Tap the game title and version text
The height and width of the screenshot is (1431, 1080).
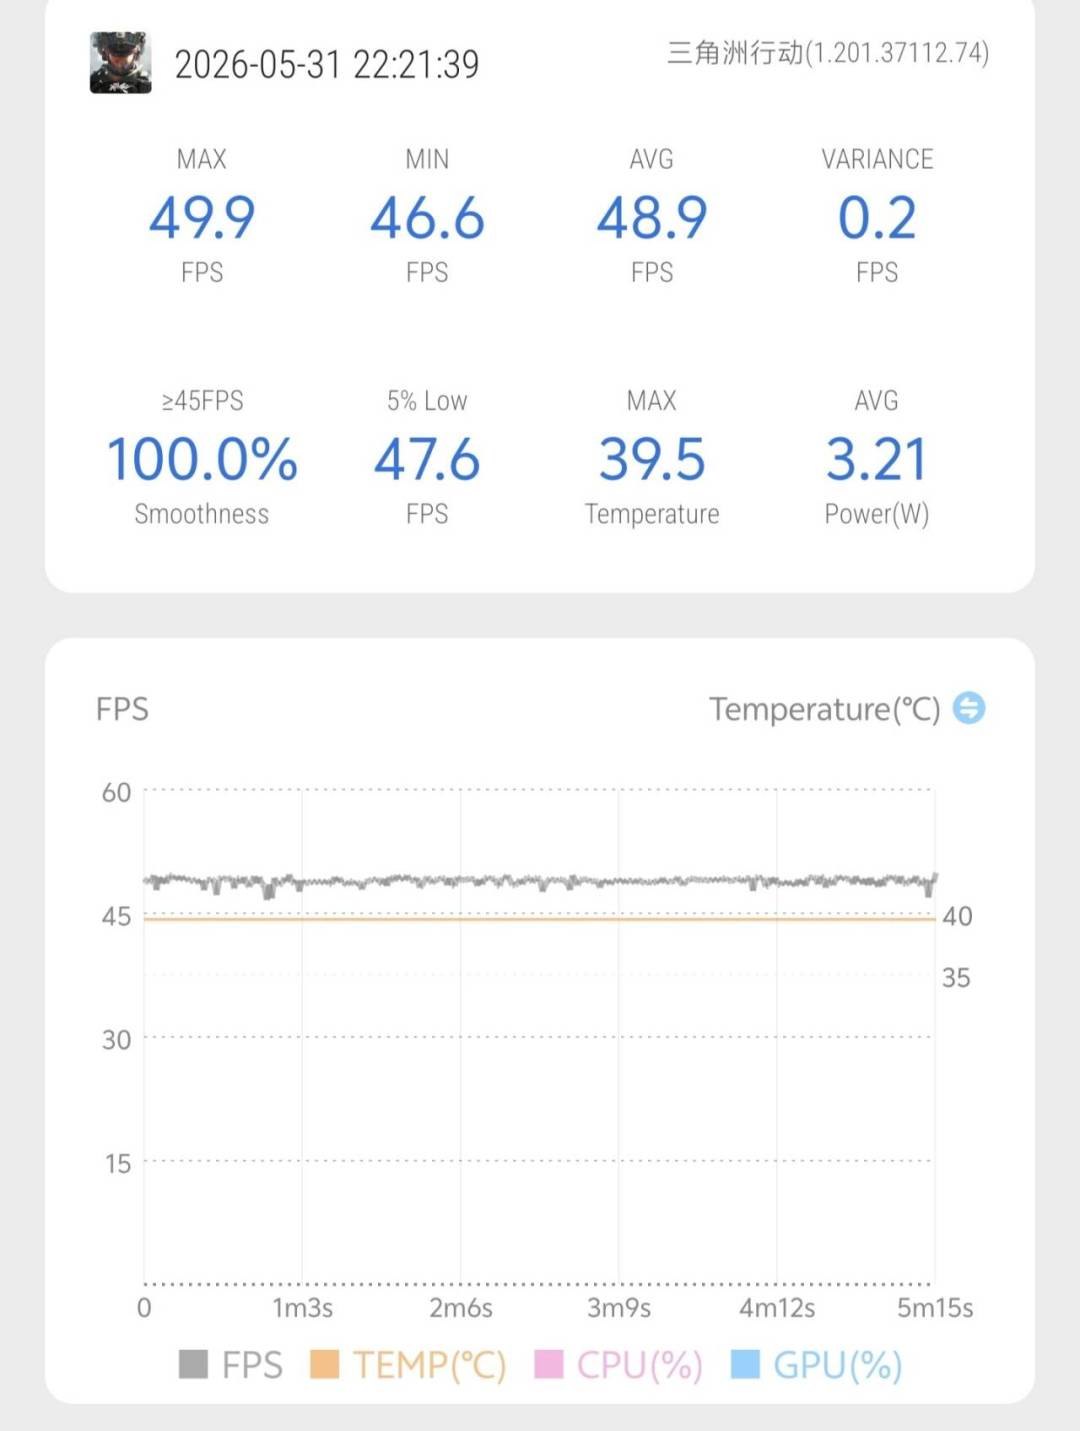coord(828,53)
